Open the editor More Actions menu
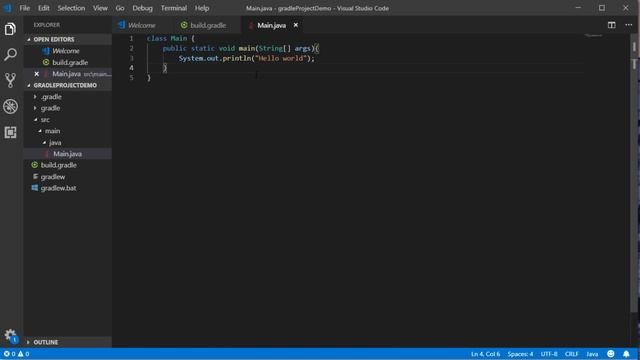The width and height of the screenshot is (640, 360). [x=629, y=25]
